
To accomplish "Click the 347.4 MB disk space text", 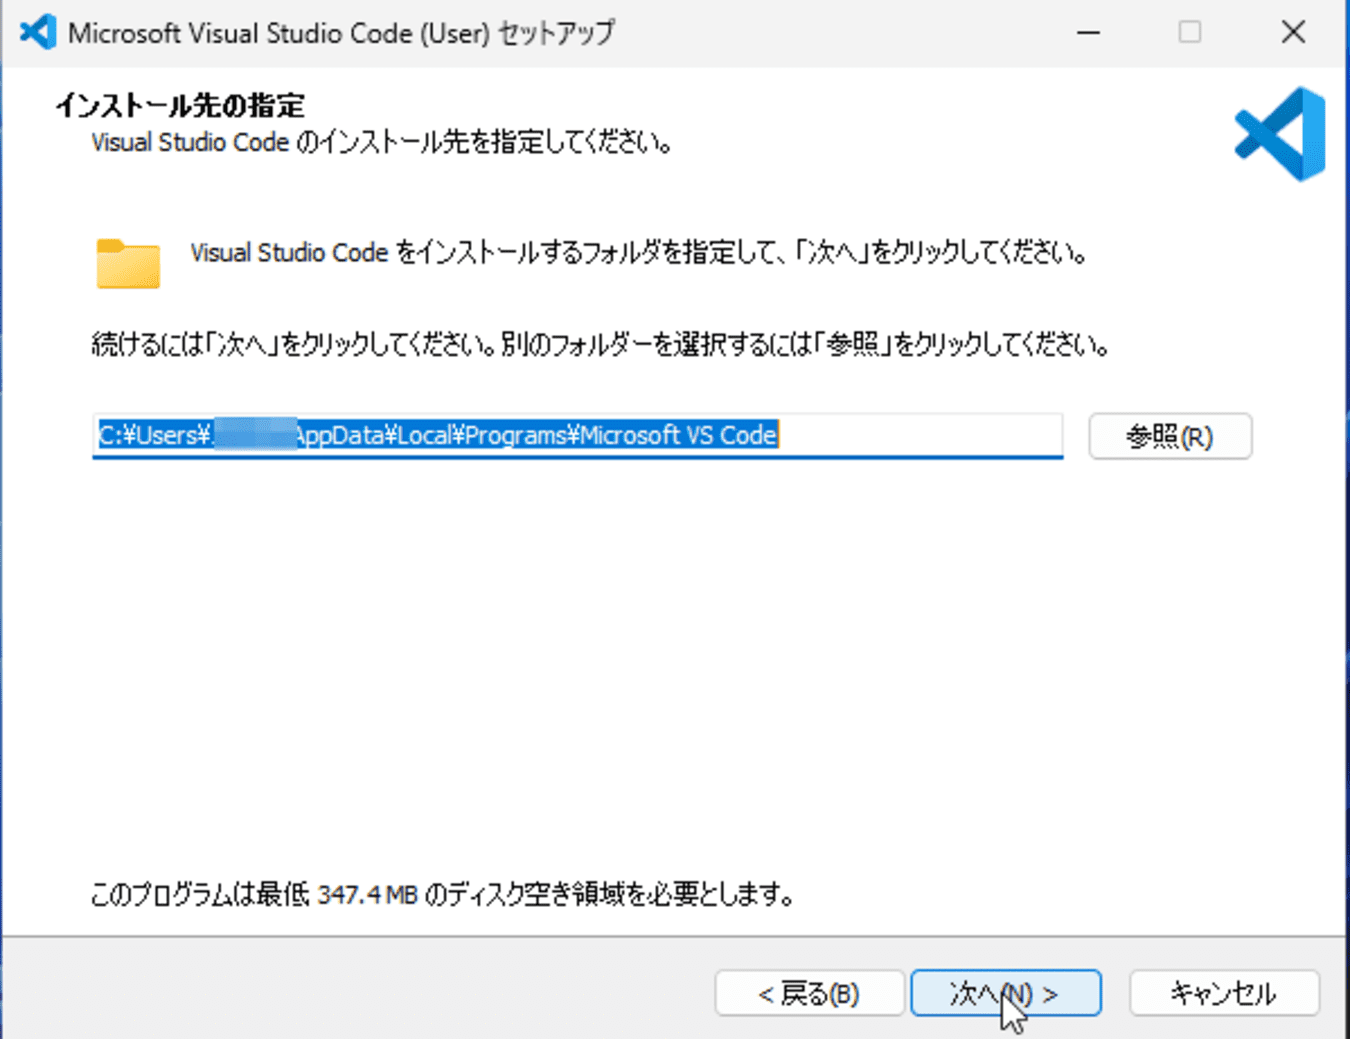I will pos(367,894).
